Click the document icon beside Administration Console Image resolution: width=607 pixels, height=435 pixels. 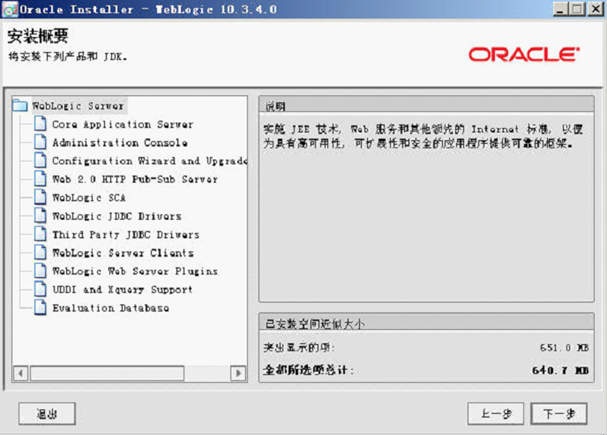click(40, 142)
